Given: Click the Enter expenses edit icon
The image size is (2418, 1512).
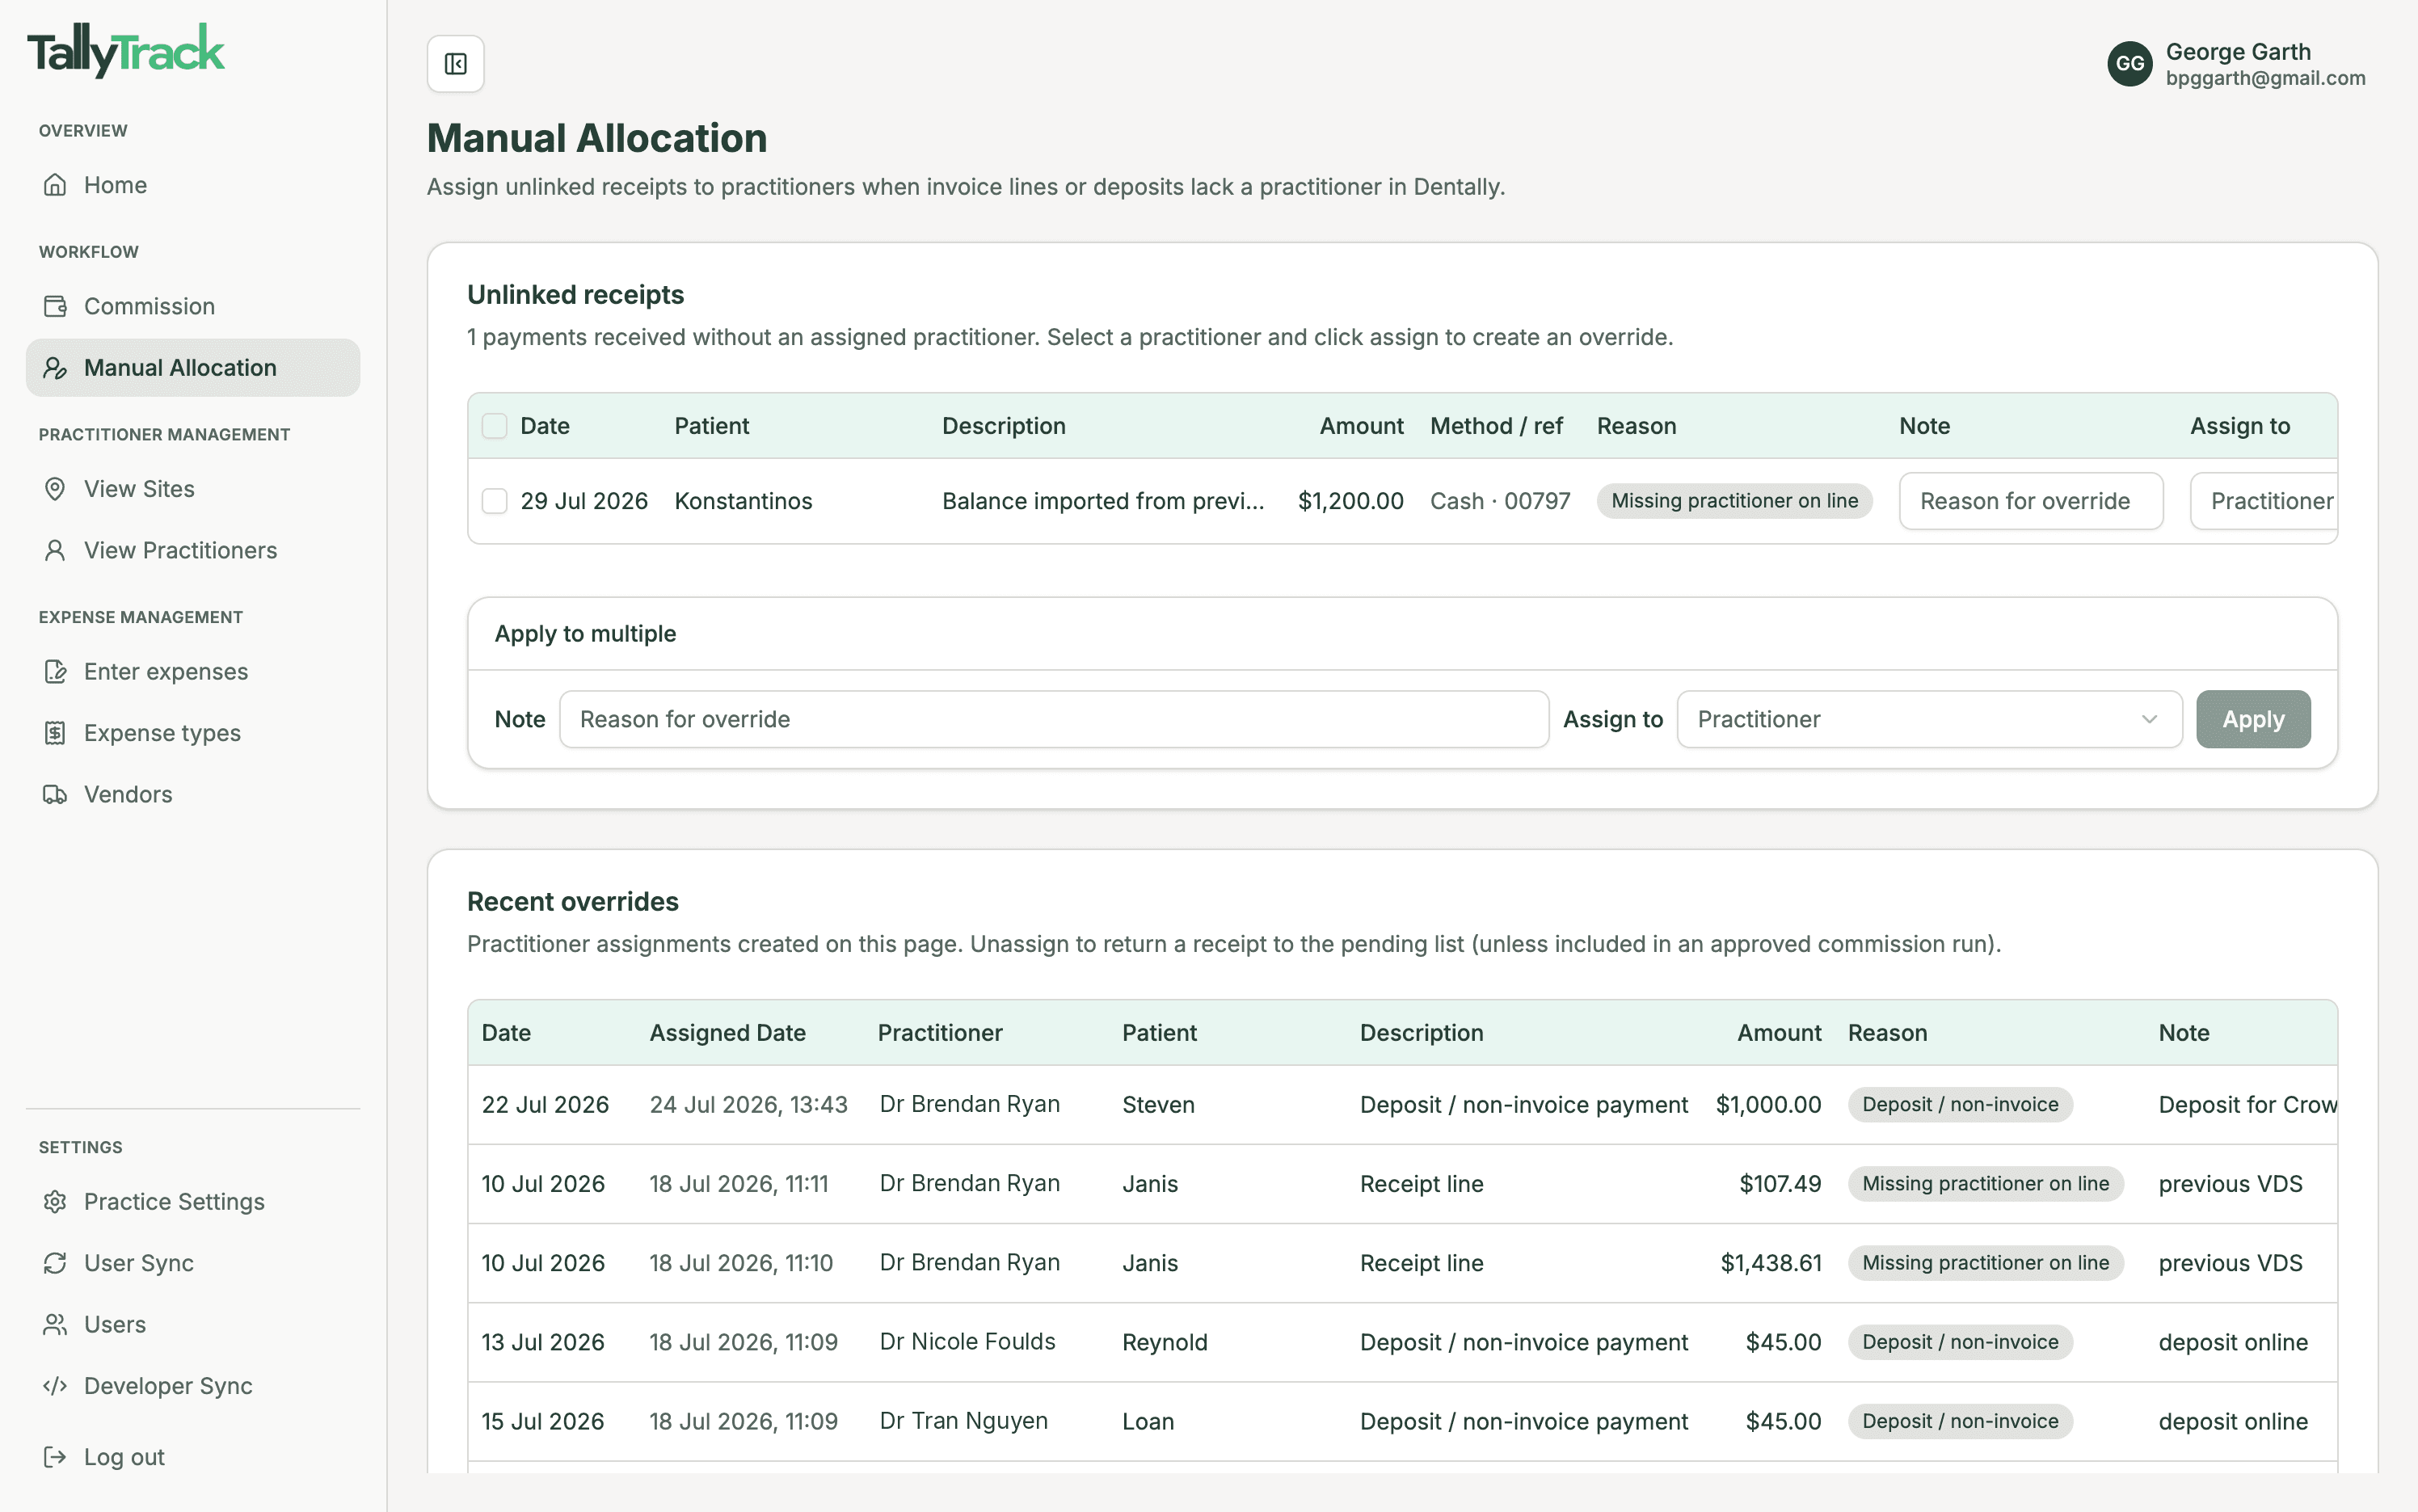Looking at the screenshot, I should click(x=55, y=672).
